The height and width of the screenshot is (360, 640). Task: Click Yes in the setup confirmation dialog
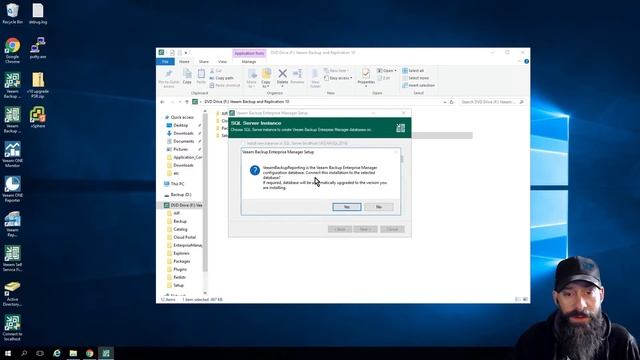[x=347, y=207]
